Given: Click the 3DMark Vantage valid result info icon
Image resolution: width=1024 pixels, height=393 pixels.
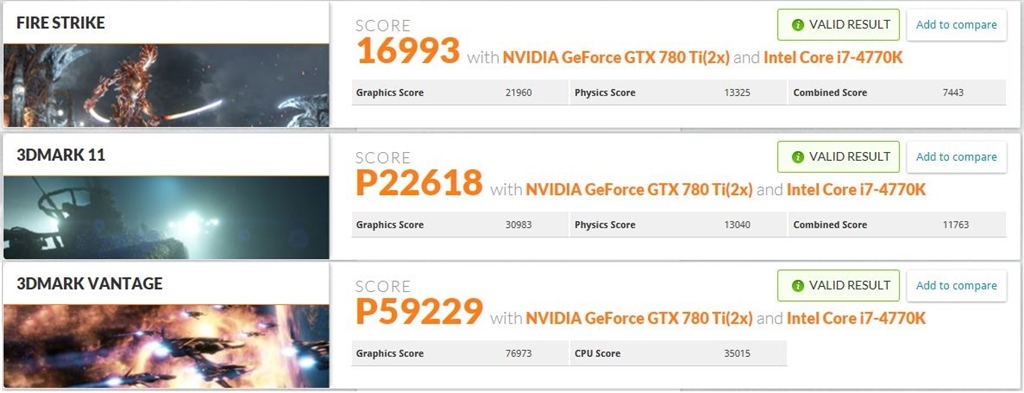Looking at the screenshot, I should tap(797, 286).
